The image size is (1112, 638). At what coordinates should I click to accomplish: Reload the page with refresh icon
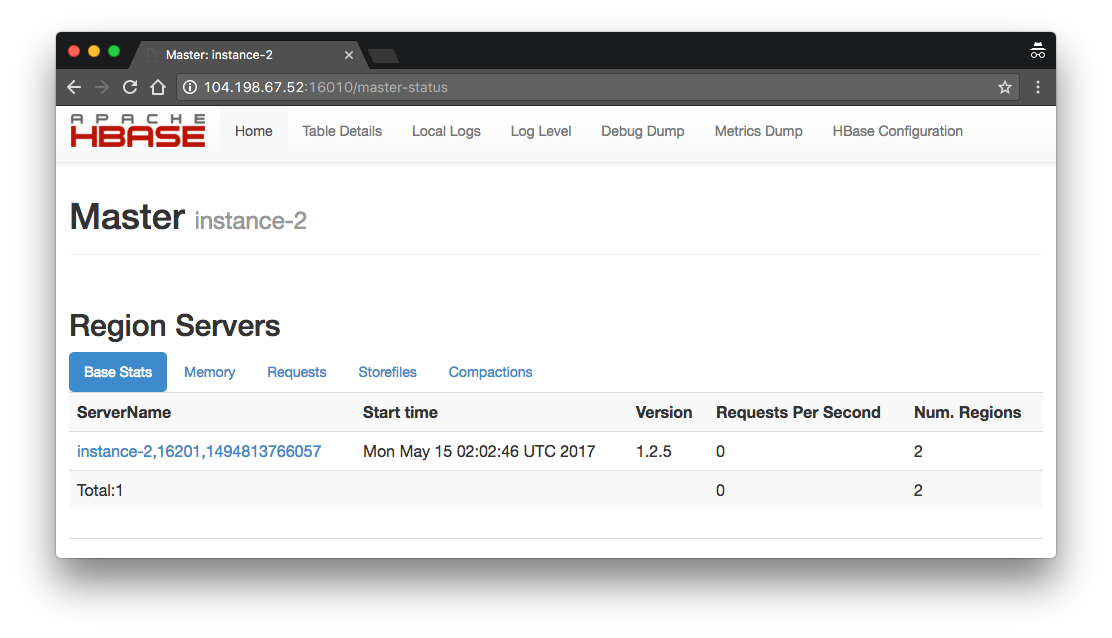click(x=130, y=87)
